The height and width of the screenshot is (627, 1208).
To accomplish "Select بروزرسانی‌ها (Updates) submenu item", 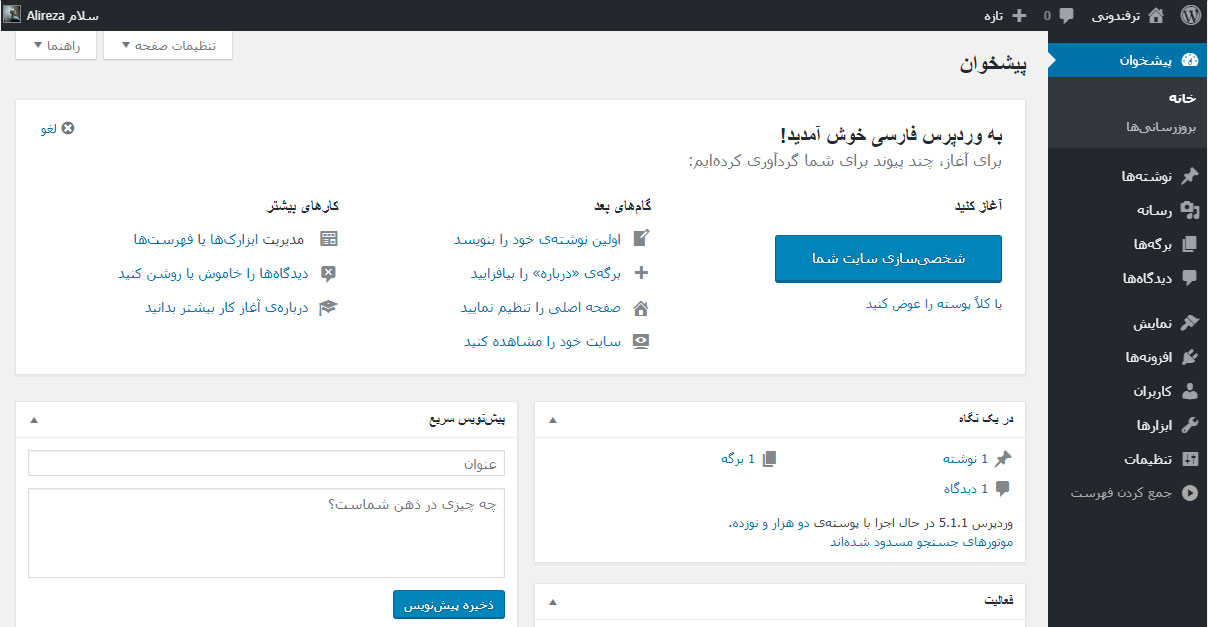I will (1160, 126).
